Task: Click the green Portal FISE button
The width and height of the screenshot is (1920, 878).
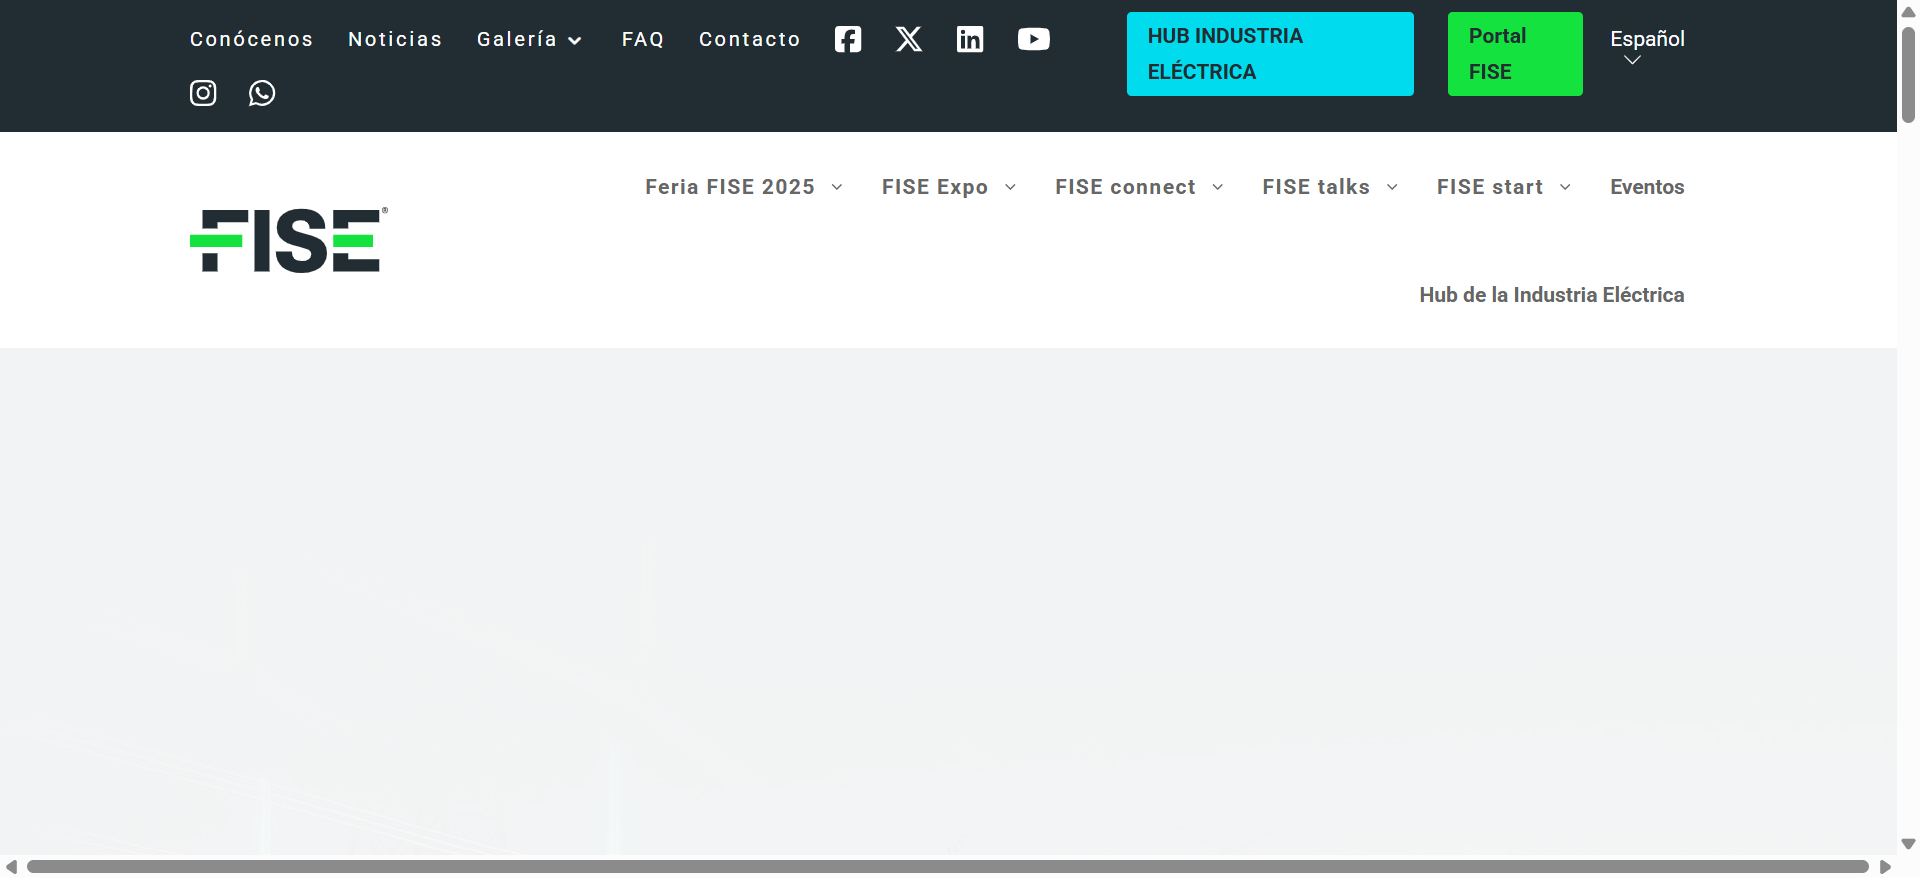Action: coord(1515,54)
